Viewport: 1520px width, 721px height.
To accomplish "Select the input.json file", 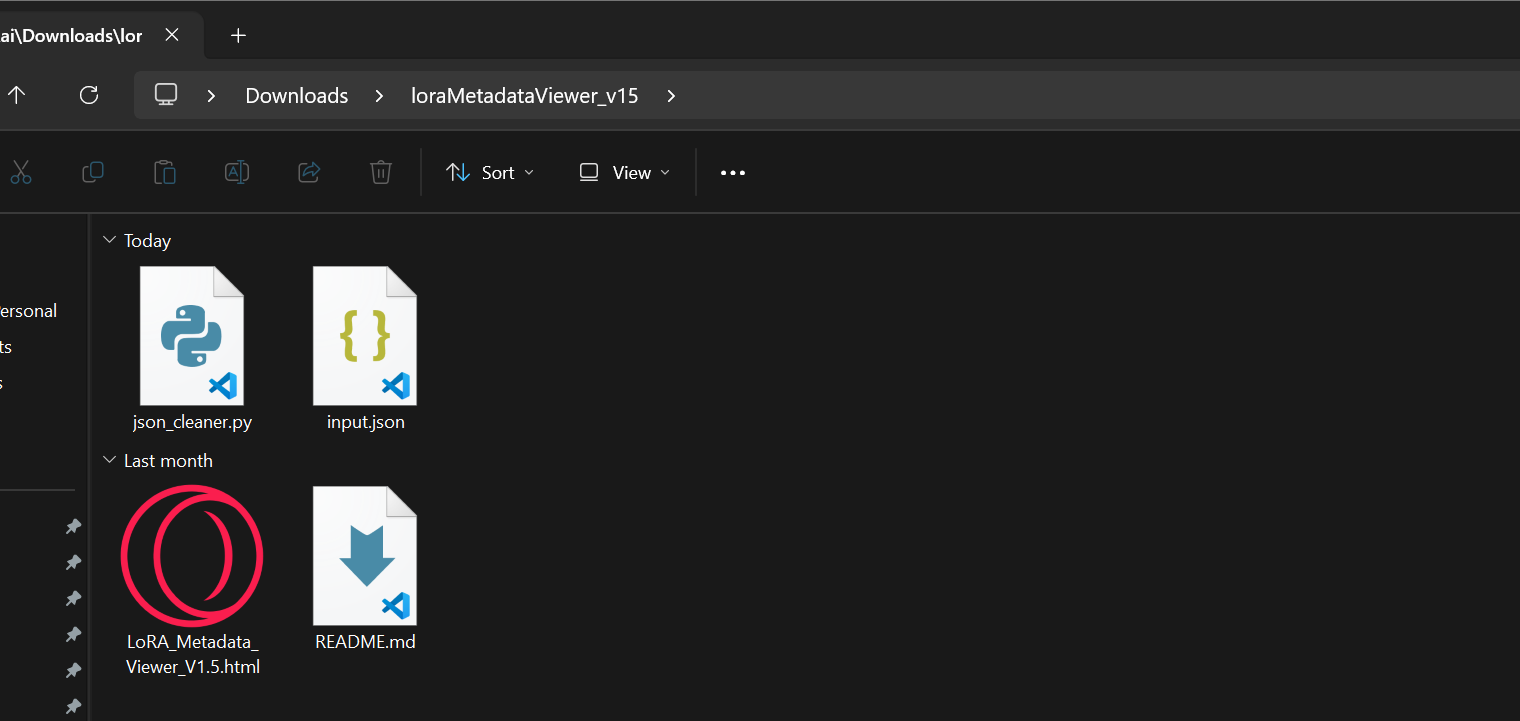I will [366, 349].
